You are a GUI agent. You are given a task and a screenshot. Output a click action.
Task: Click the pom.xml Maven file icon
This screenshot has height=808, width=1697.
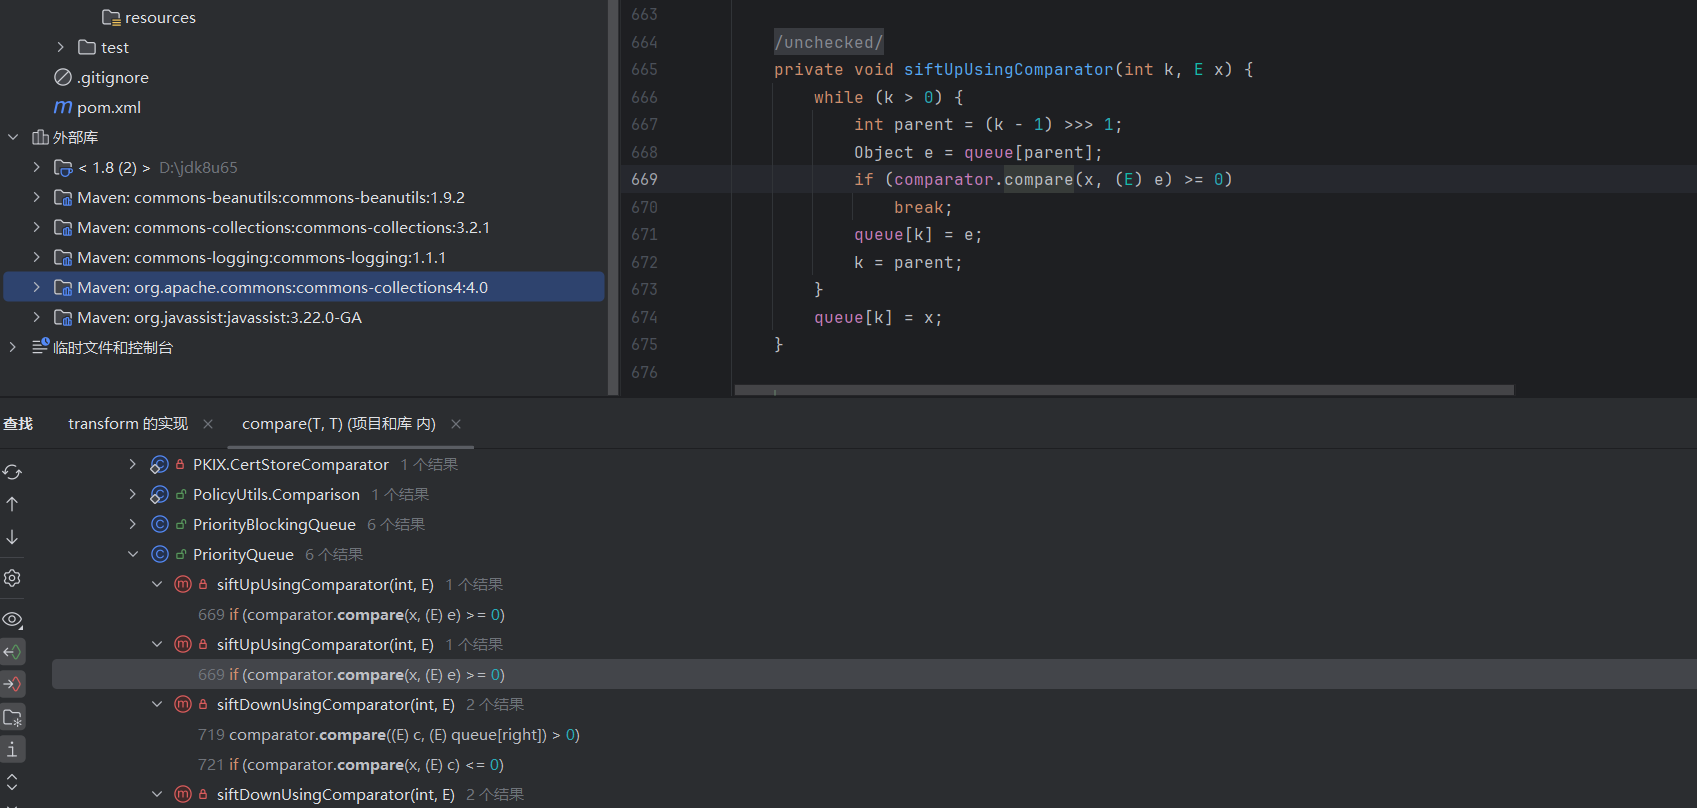pyautogui.click(x=63, y=107)
